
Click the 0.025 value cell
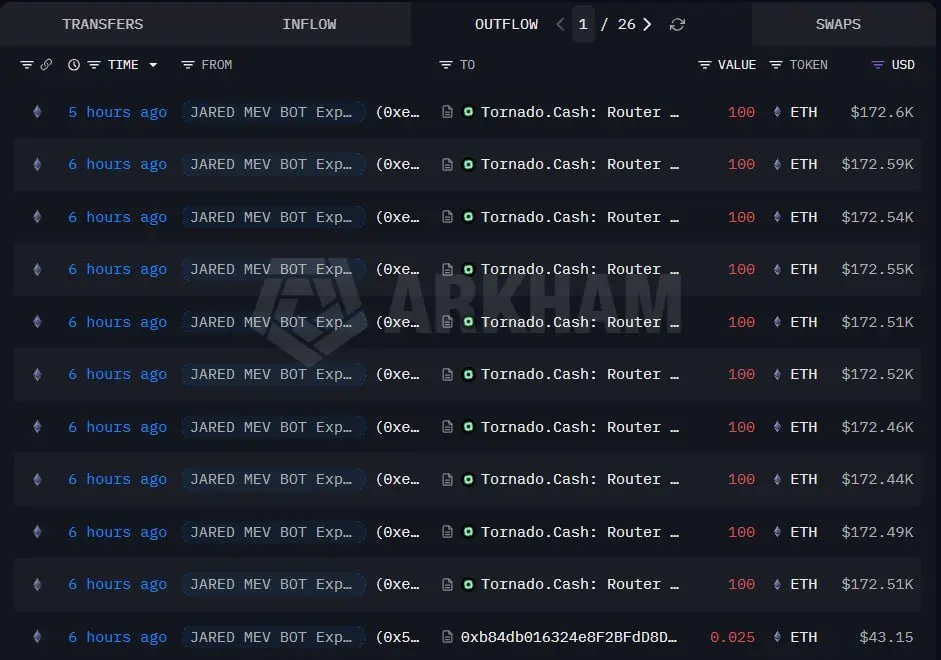coord(732,637)
